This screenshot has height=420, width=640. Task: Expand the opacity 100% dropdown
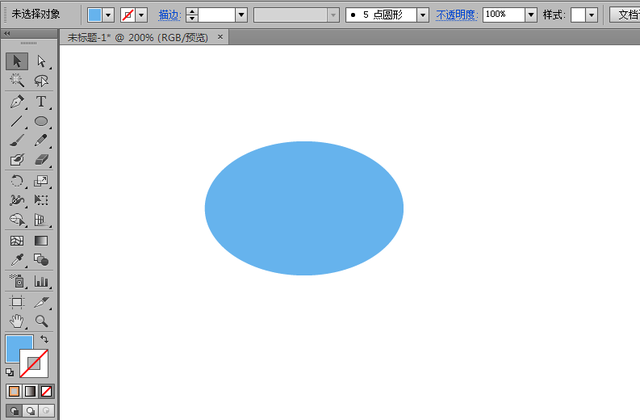531,15
